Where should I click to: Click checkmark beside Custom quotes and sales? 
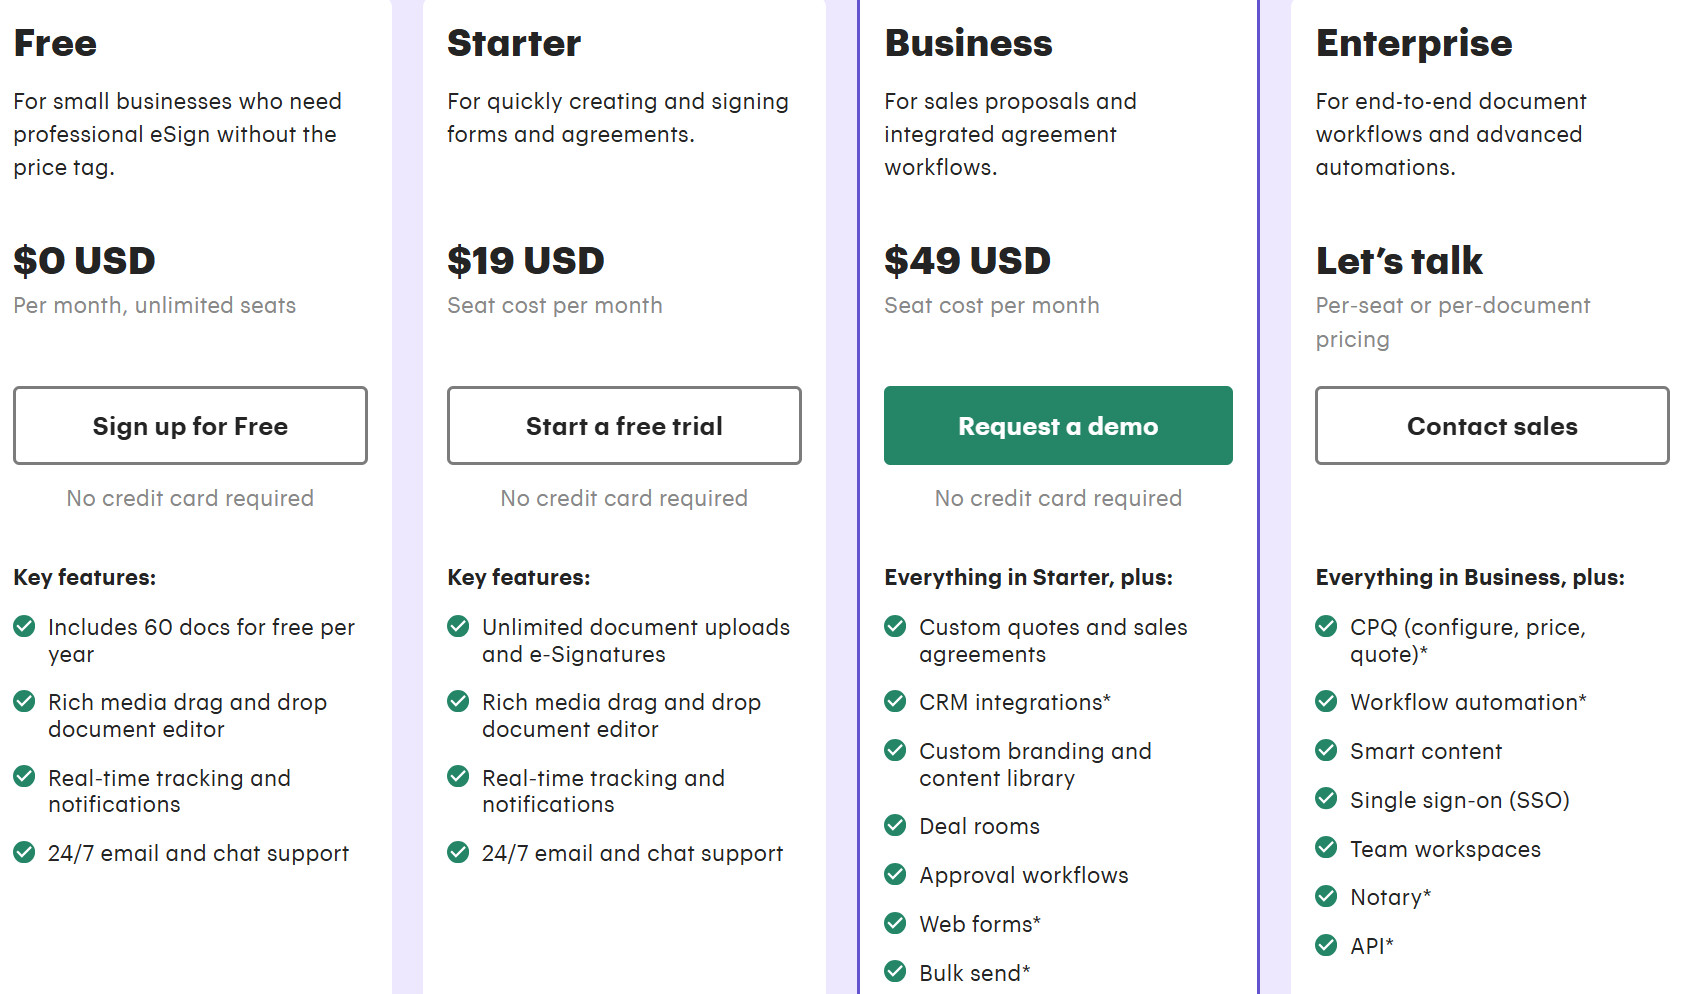pos(895,627)
